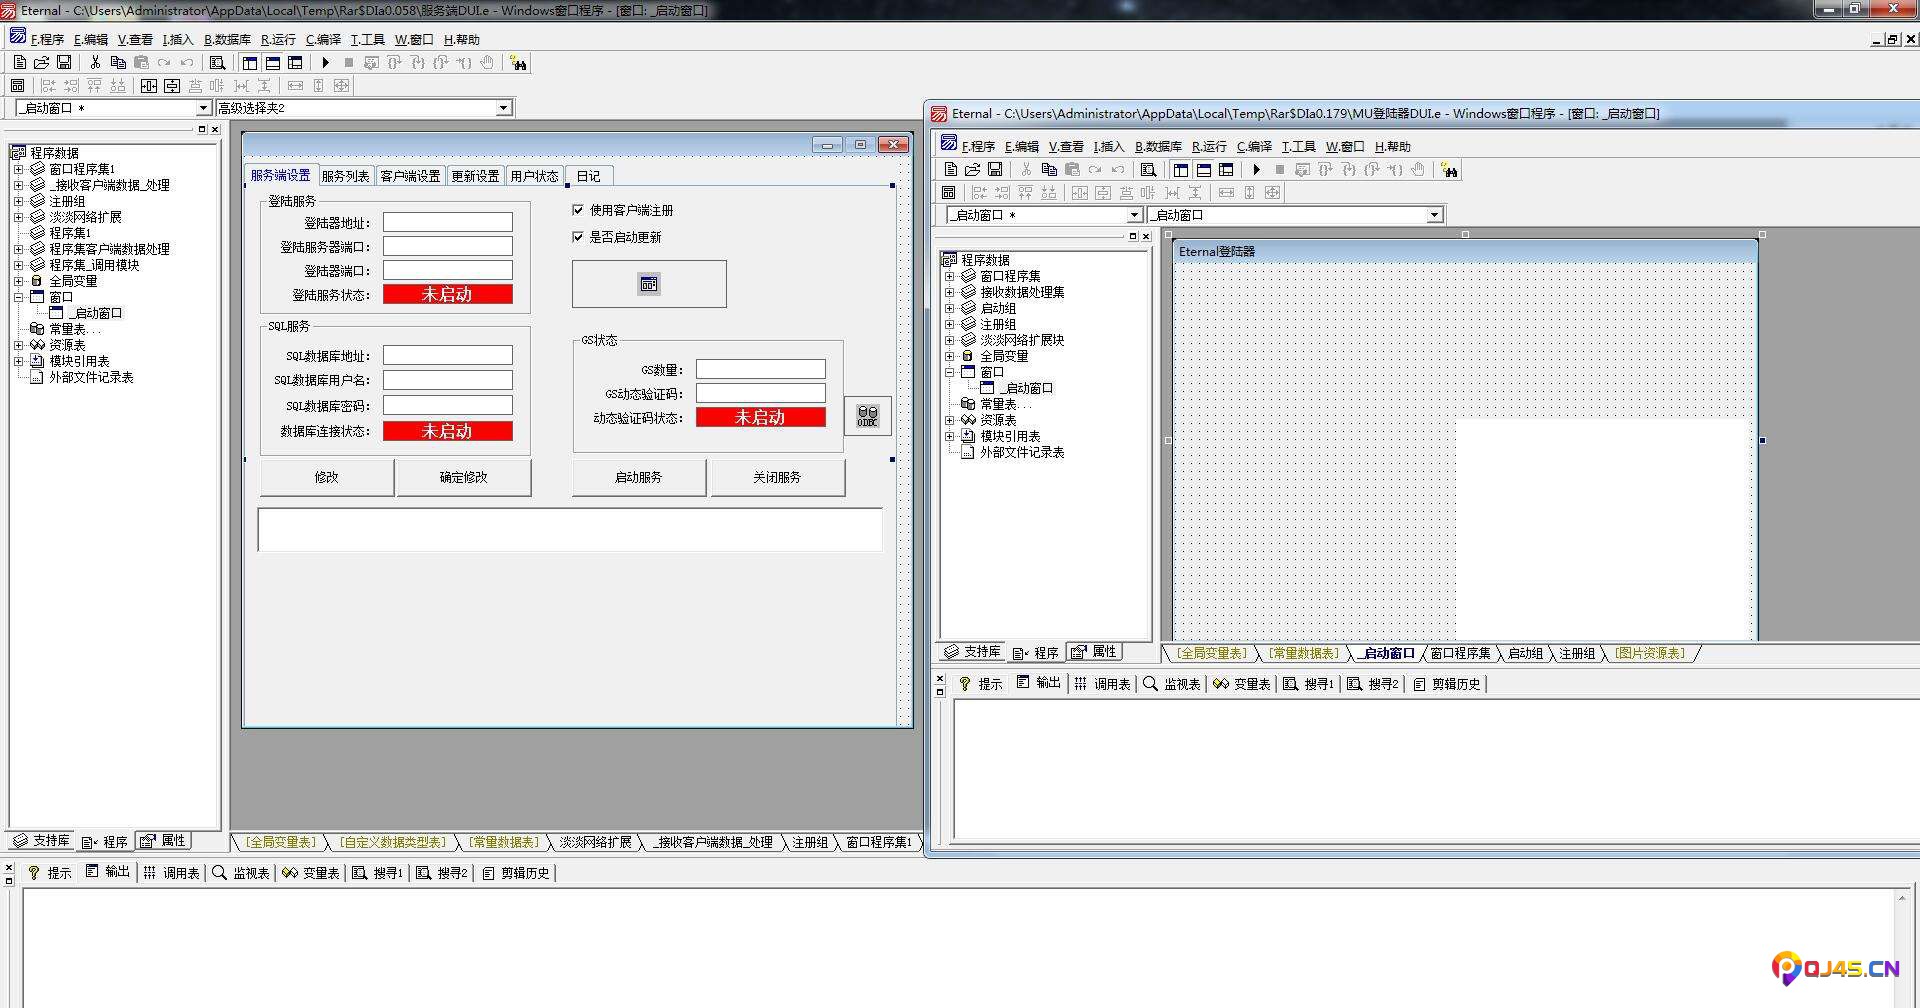Click vertical center alignment icon in left window
The height and width of the screenshot is (1008, 1920).
click(172, 85)
